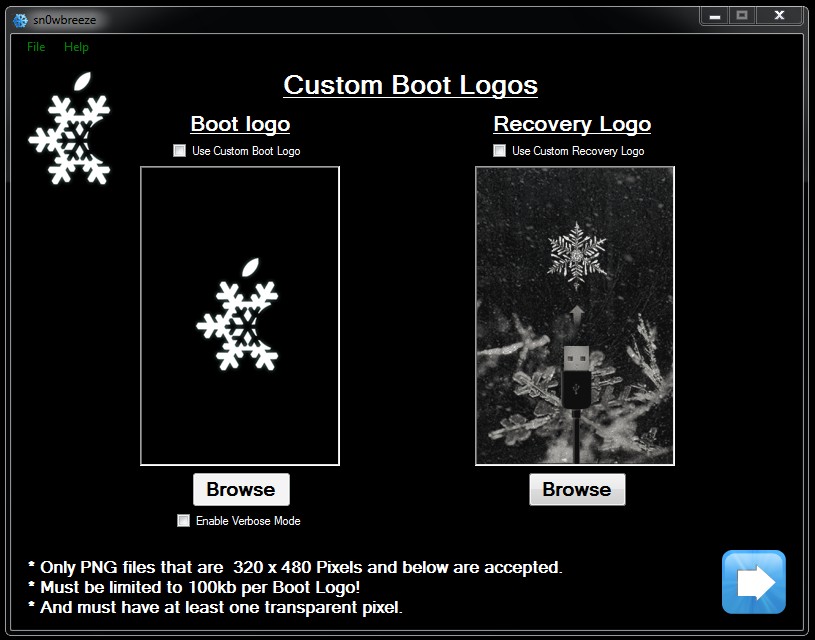815x640 pixels.
Task: Click the Boot logo section title
Action: point(240,124)
